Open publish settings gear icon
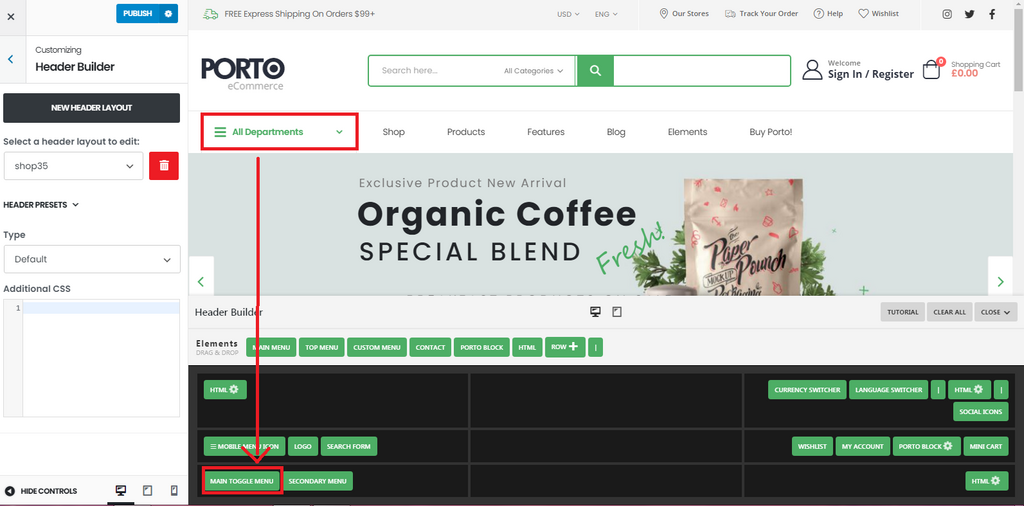The image size is (1024, 506). pyautogui.click(x=168, y=14)
